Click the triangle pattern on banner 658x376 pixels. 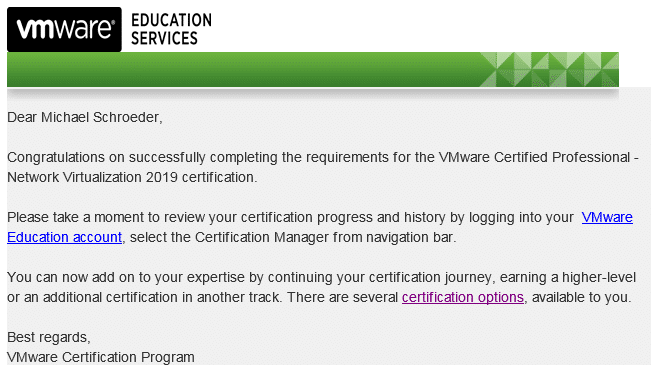click(549, 70)
